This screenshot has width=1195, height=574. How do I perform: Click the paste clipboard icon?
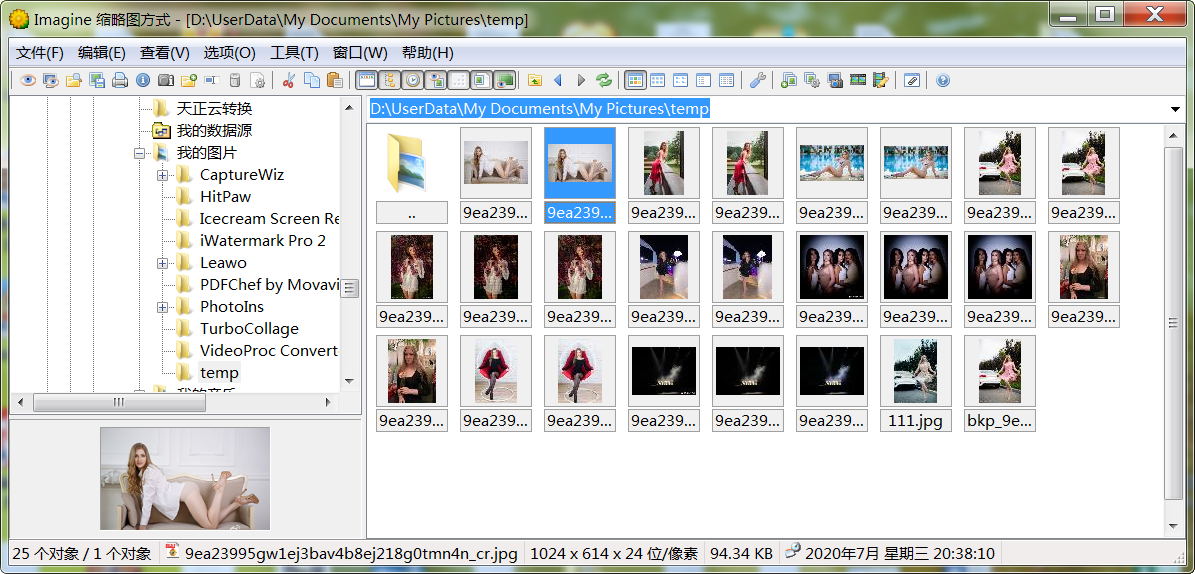coord(335,81)
